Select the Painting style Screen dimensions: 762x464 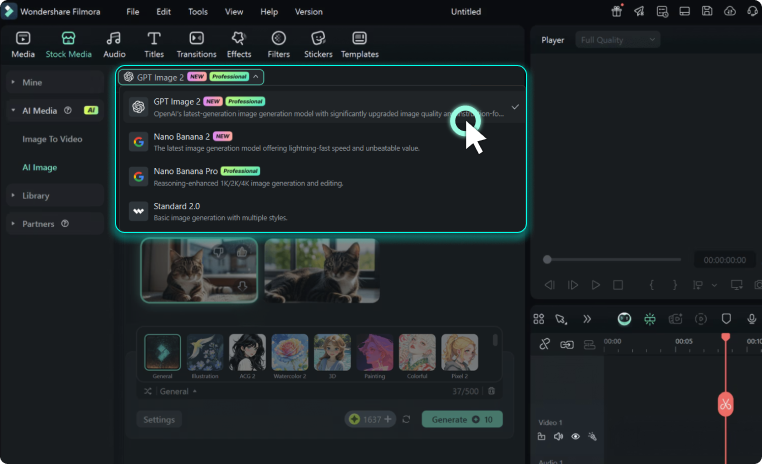pos(375,356)
